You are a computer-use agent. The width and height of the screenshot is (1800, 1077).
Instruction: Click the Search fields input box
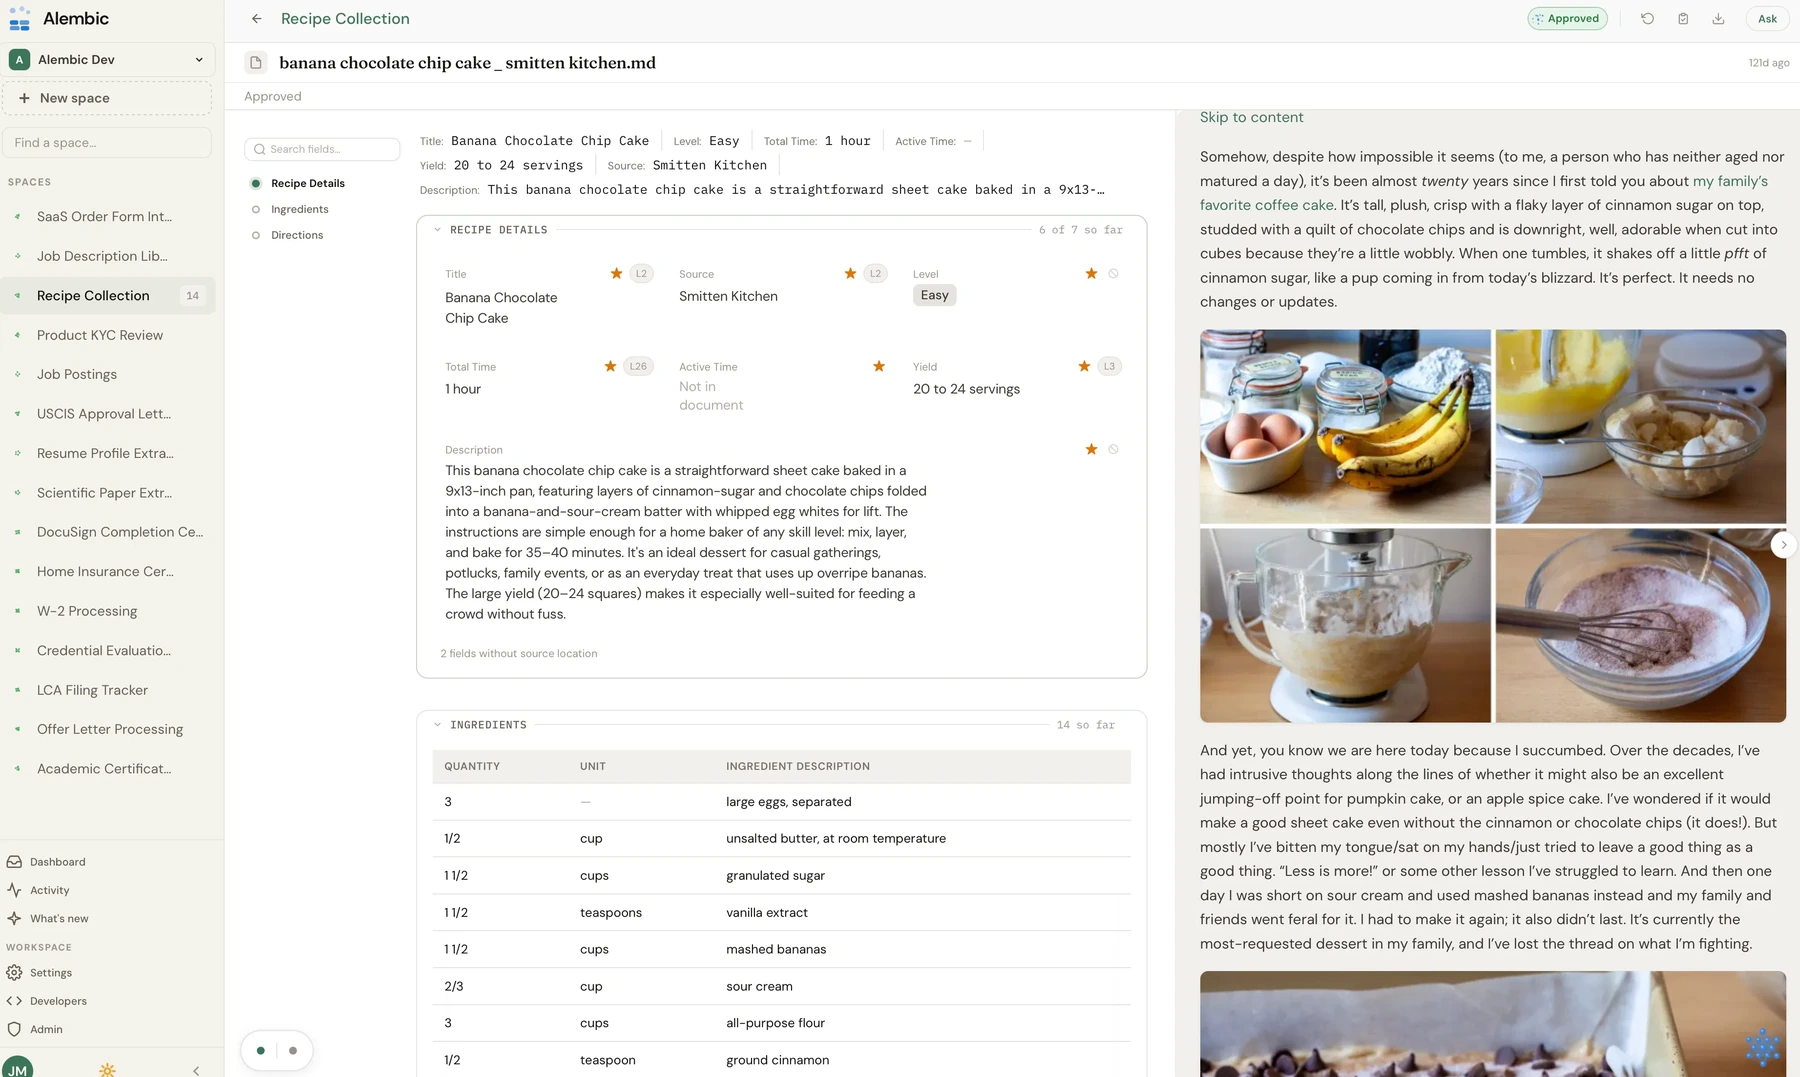(322, 150)
